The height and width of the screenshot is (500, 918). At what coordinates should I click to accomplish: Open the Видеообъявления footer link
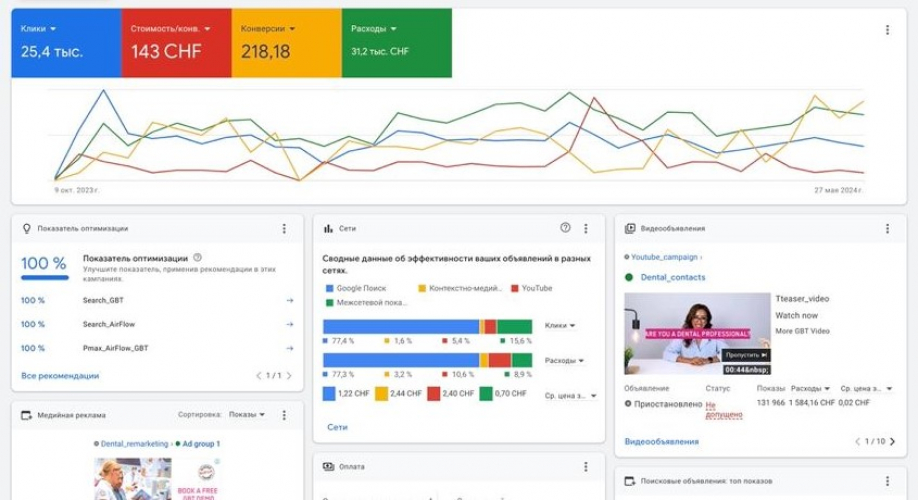point(662,441)
